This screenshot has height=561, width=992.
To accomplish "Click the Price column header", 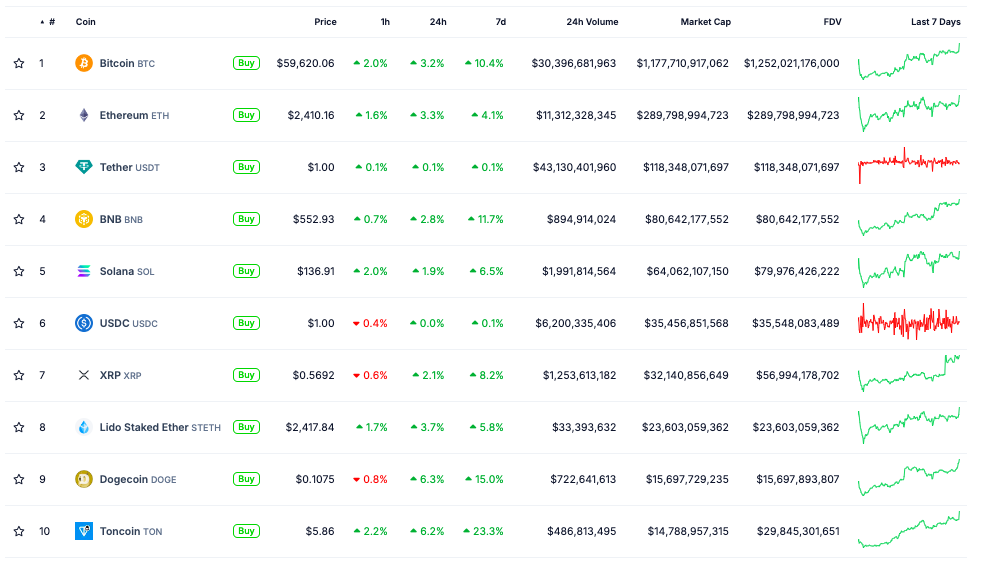I will click(325, 22).
